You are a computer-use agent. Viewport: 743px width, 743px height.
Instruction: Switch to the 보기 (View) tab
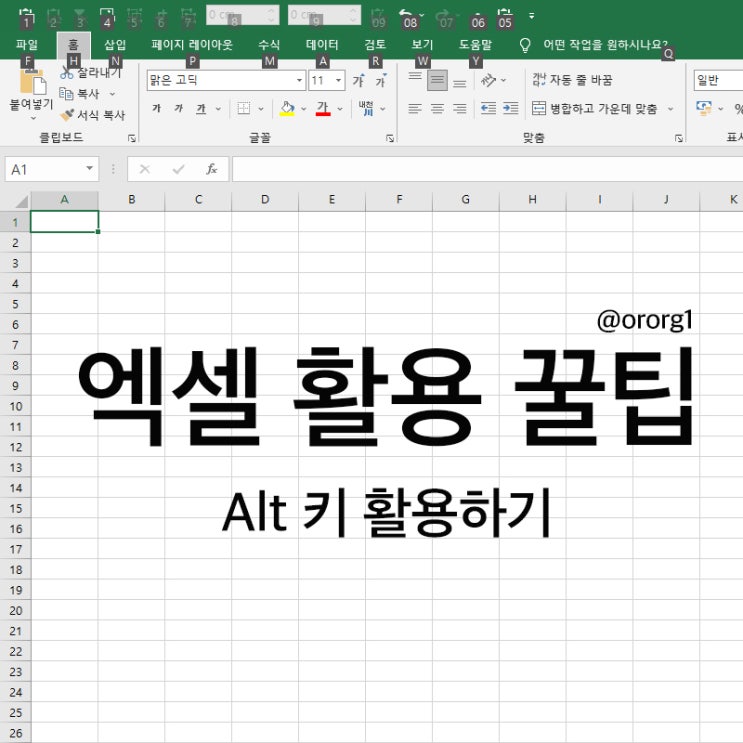click(x=422, y=45)
